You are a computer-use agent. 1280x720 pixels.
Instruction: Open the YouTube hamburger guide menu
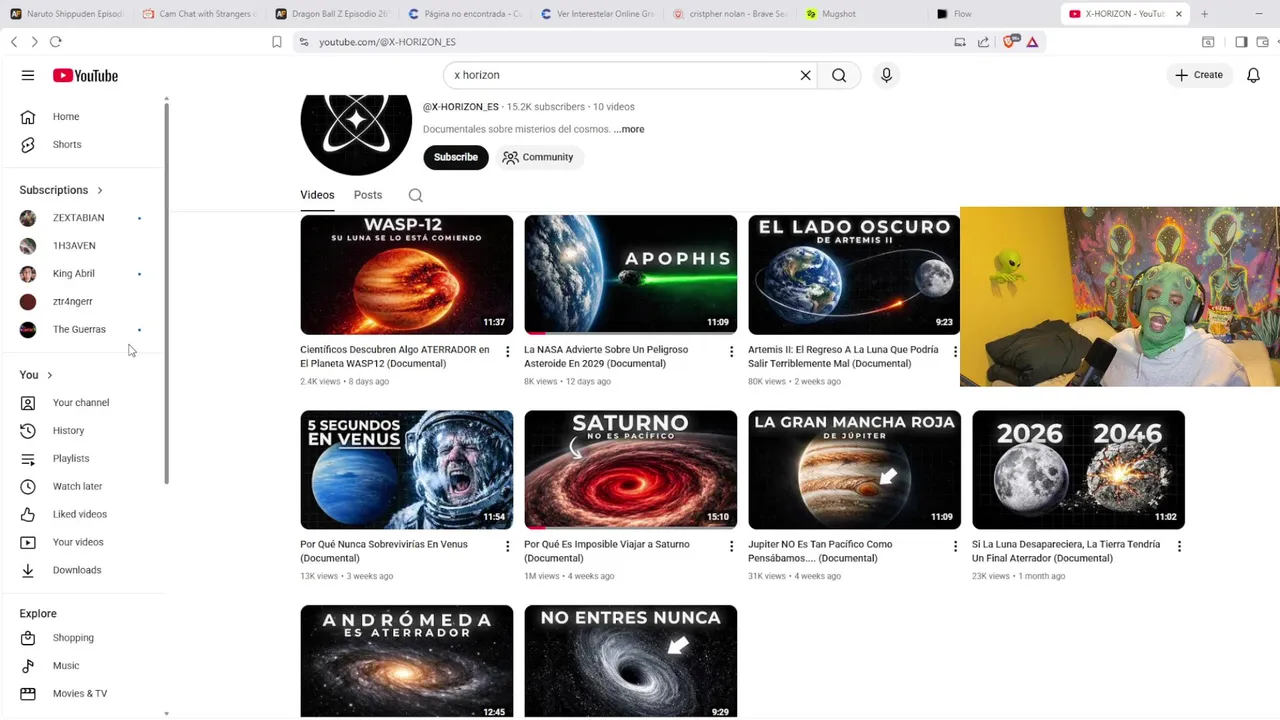pyautogui.click(x=28, y=75)
